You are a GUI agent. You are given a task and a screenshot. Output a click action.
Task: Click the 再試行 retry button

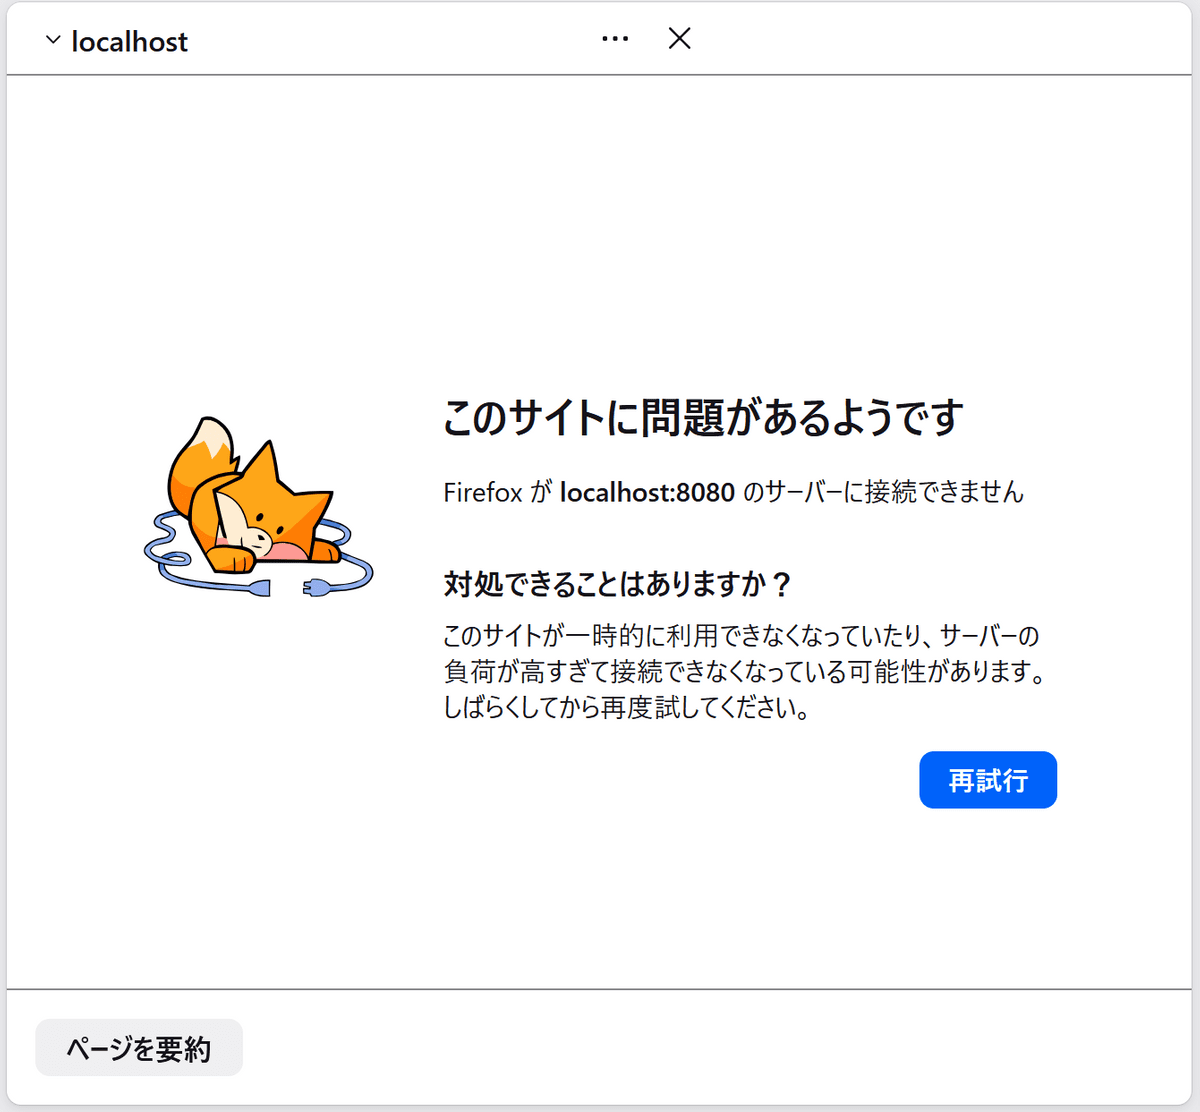(x=988, y=780)
